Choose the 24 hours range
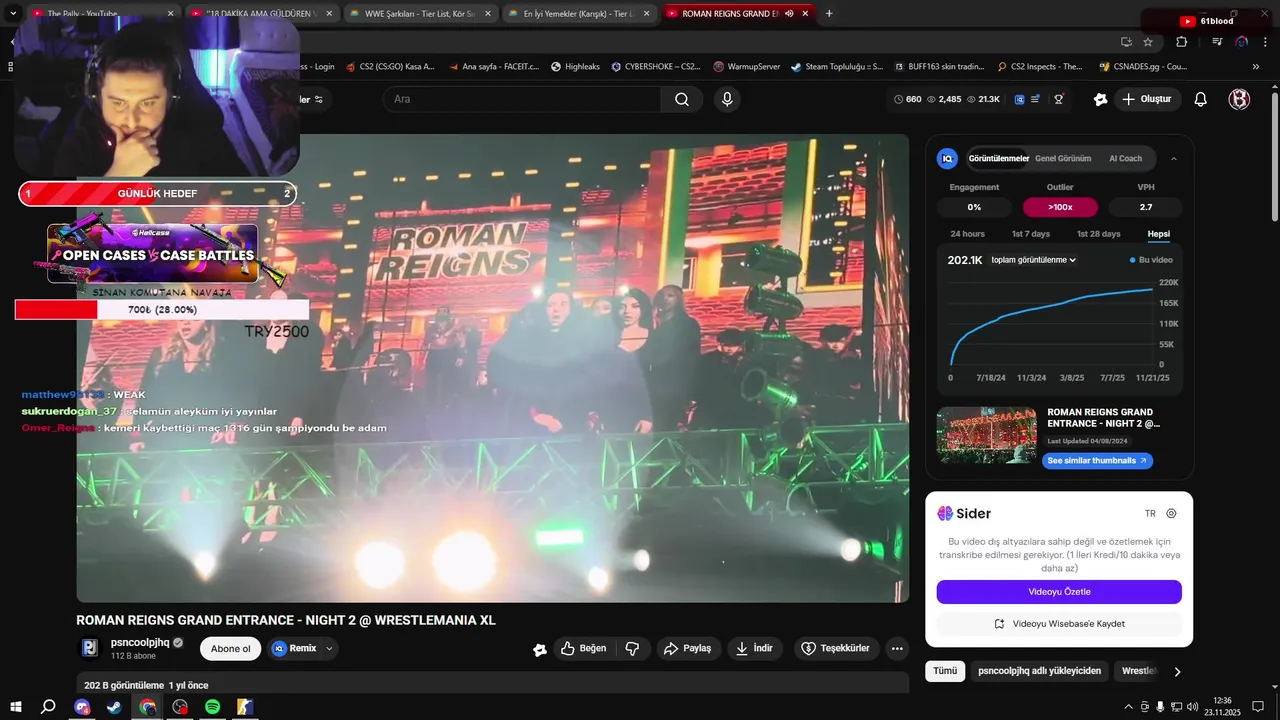The width and height of the screenshot is (1280, 720). click(x=967, y=234)
